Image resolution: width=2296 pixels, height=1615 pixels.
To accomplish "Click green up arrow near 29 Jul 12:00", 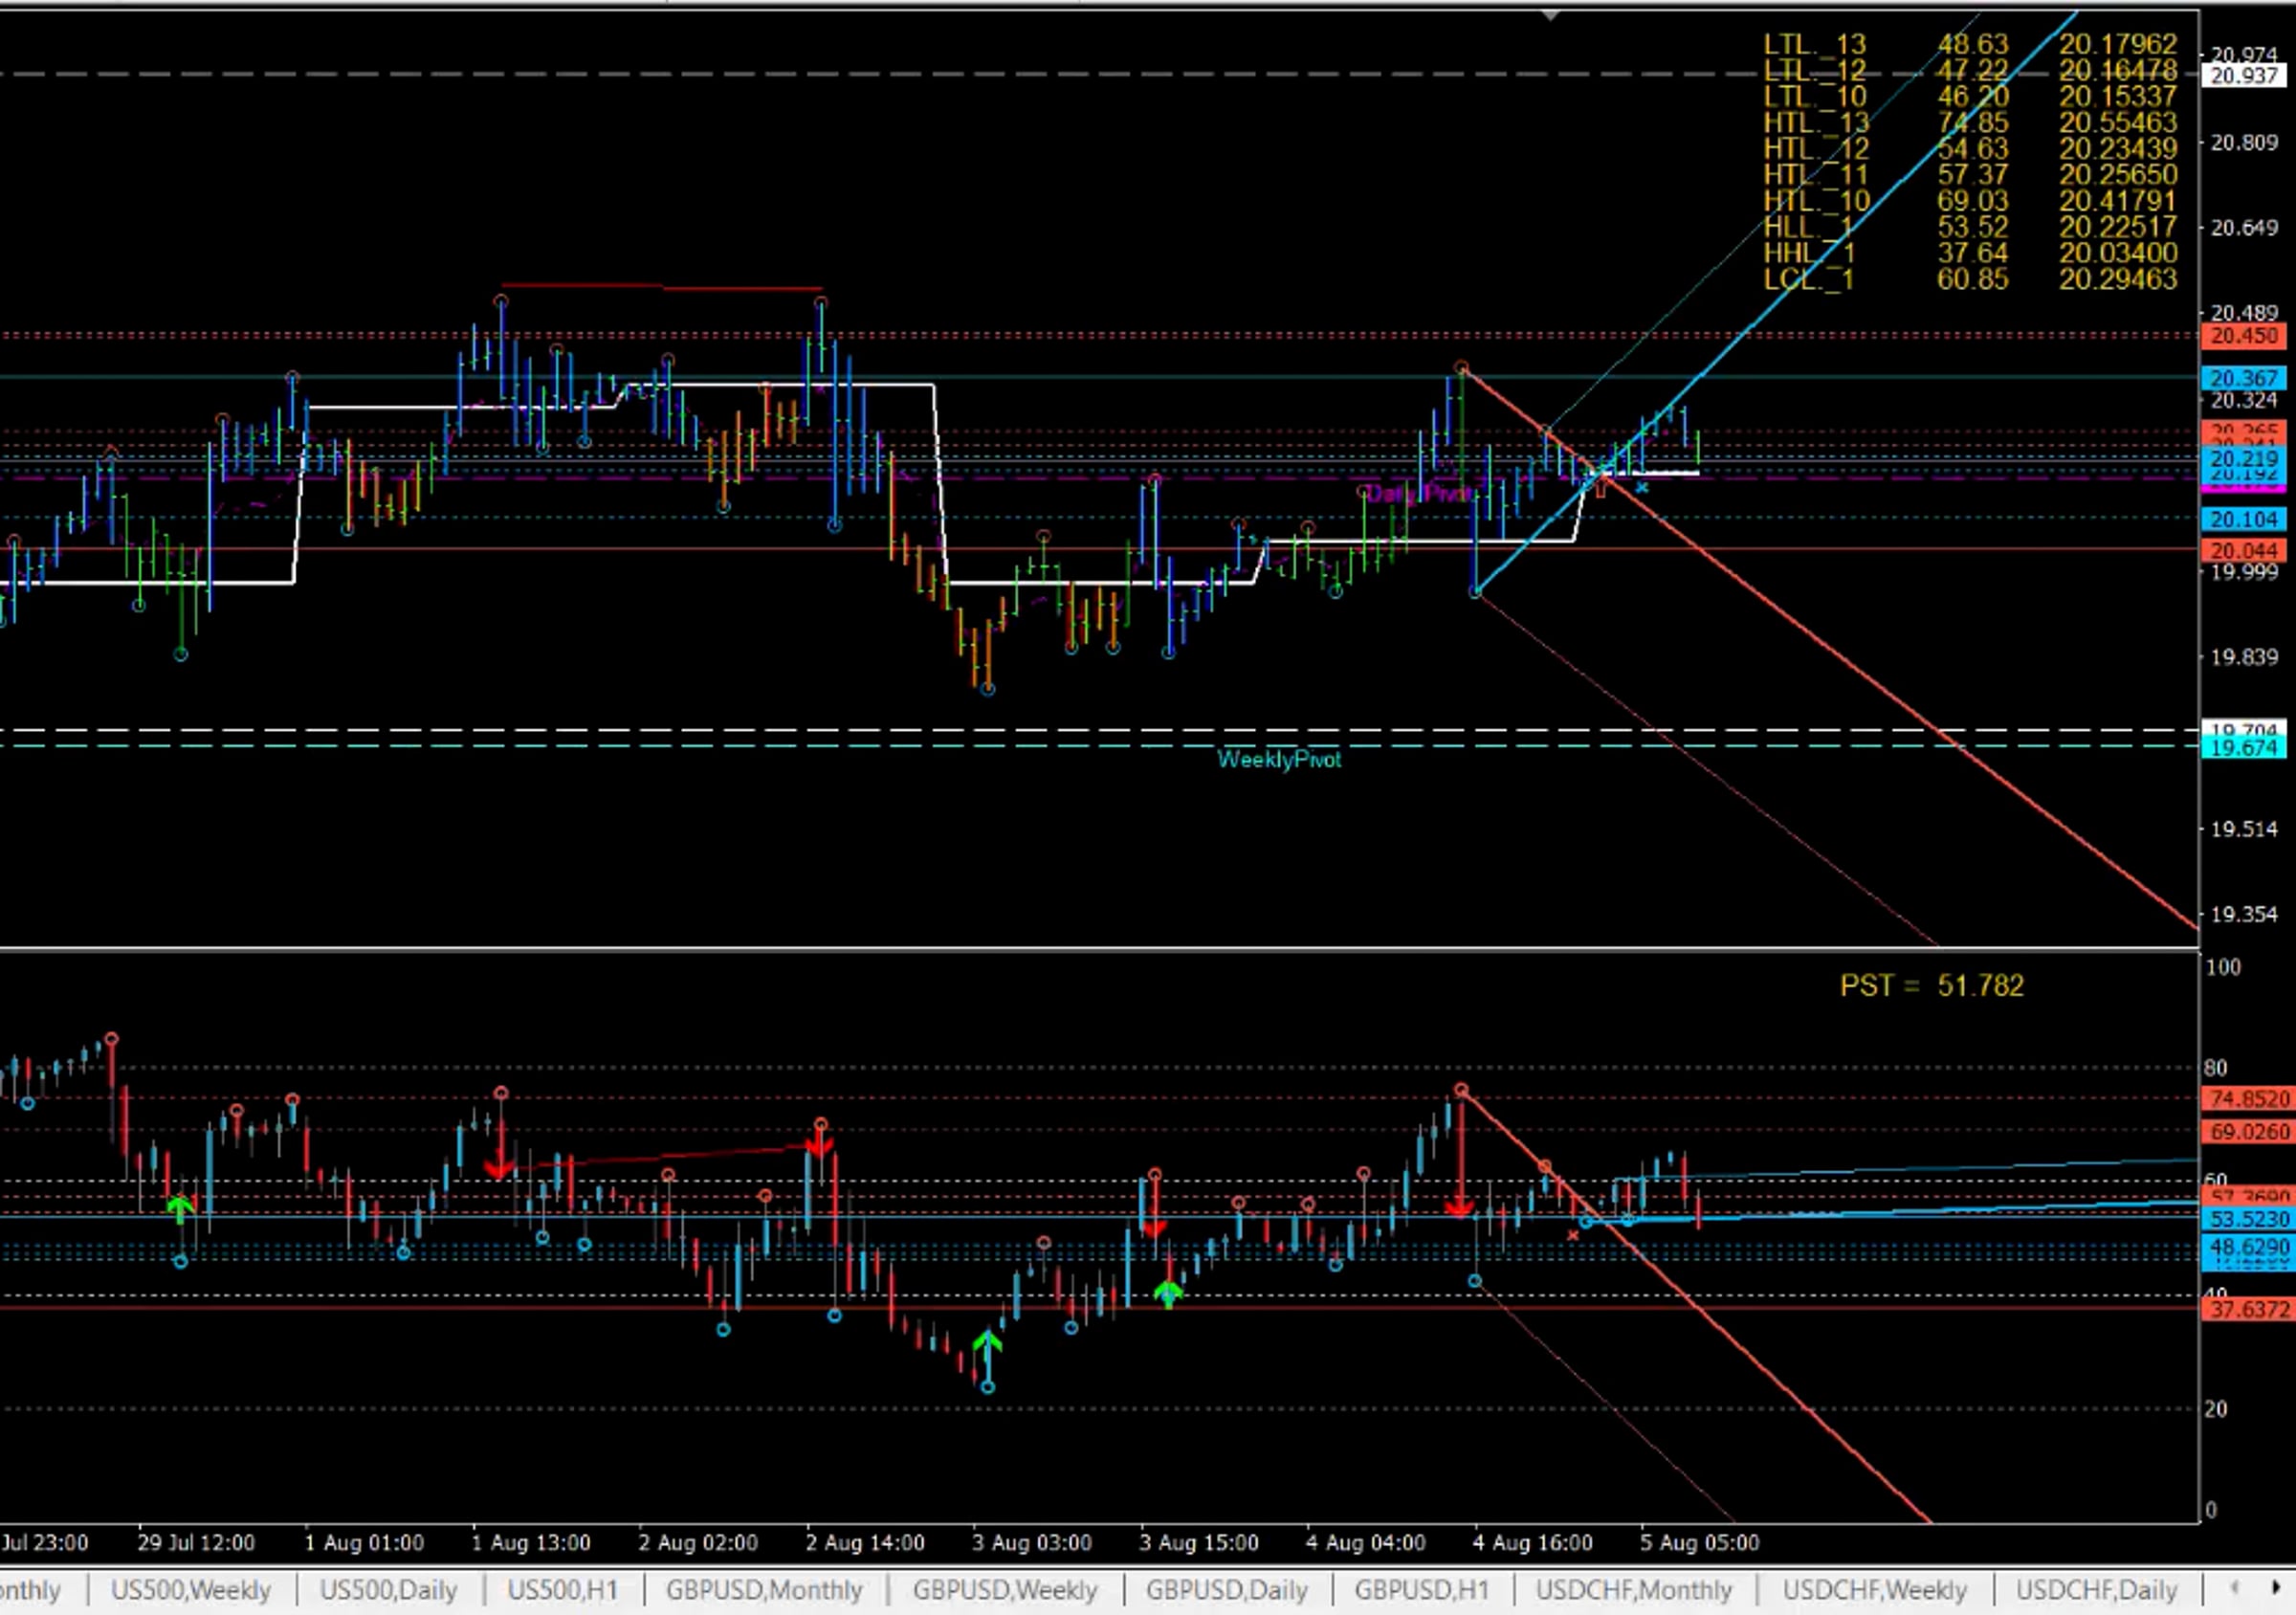I will click(180, 1208).
